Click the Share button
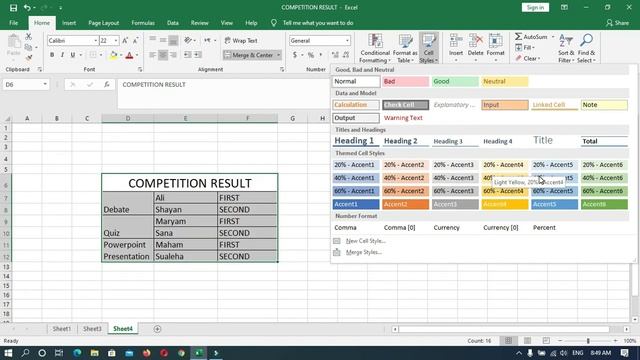The width and height of the screenshot is (640, 360). (x=617, y=23)
